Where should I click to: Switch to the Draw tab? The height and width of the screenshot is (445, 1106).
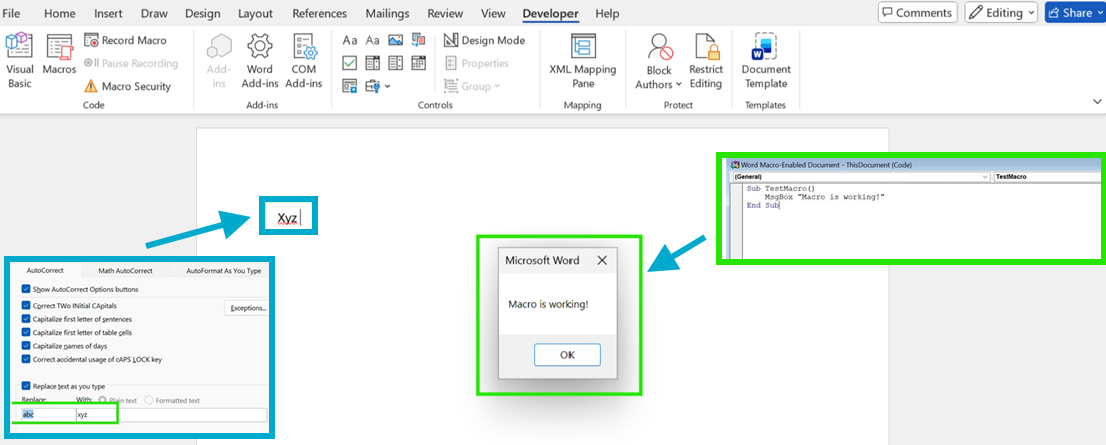point(154,13)
